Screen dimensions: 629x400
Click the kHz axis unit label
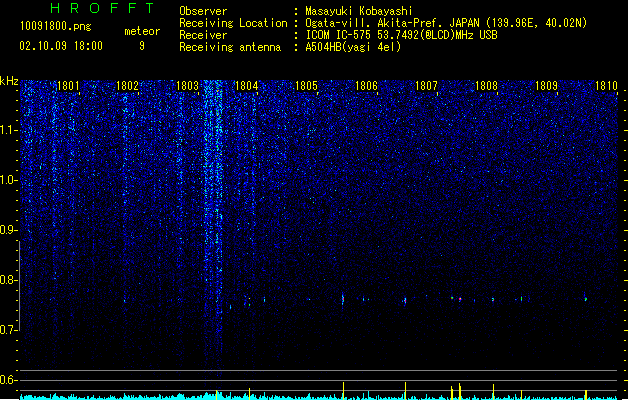click(9, 81)
